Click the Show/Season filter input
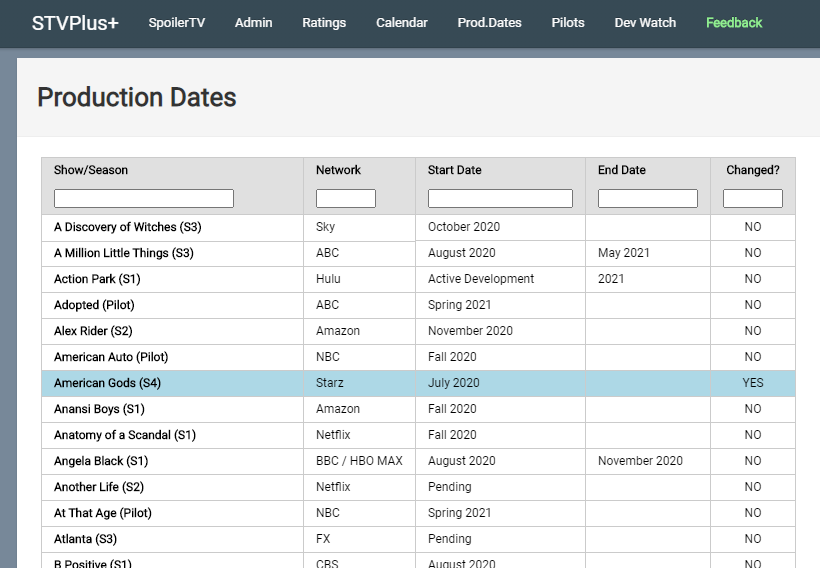820x568 pixels. 144,198
